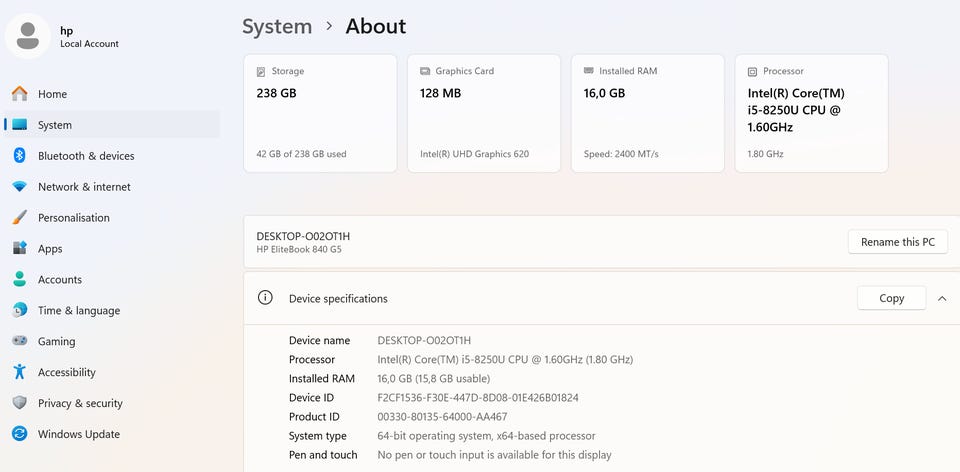
Task: Click the hp user profile avatar
Action: pyautogui.click(x=28, y=37)
